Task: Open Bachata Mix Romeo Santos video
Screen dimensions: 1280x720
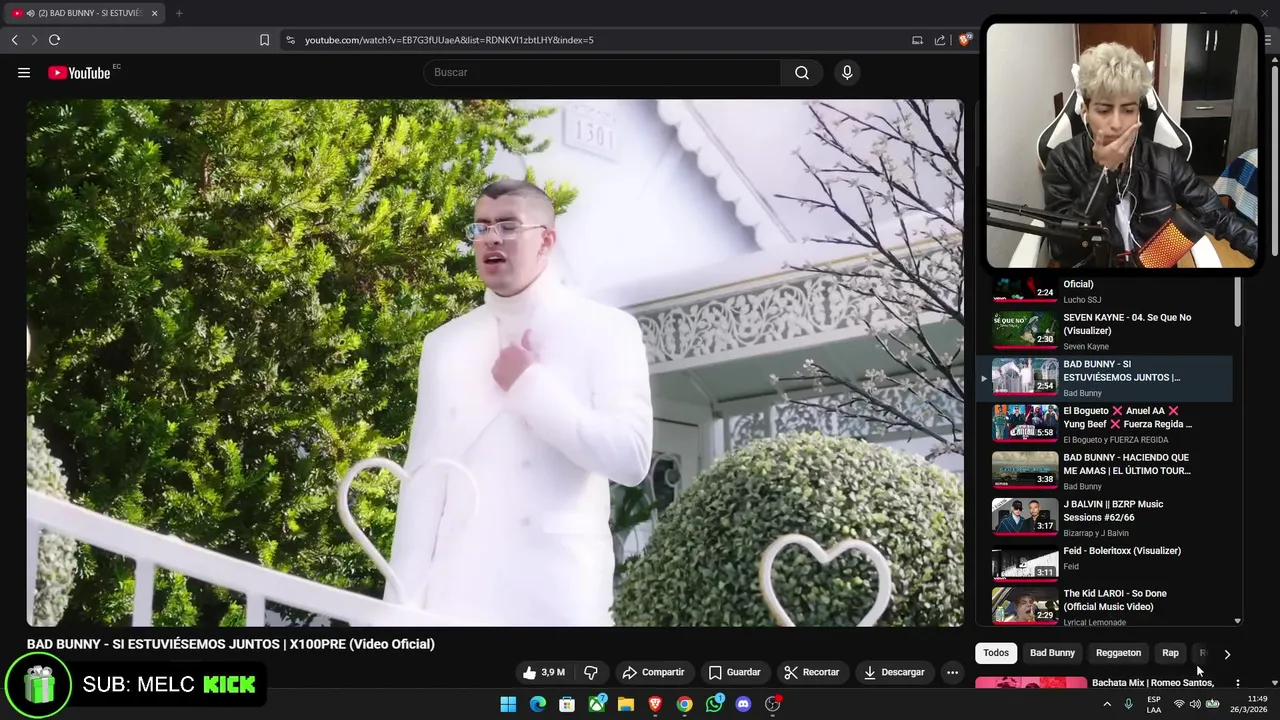Action: click(x=1153, y=683)
